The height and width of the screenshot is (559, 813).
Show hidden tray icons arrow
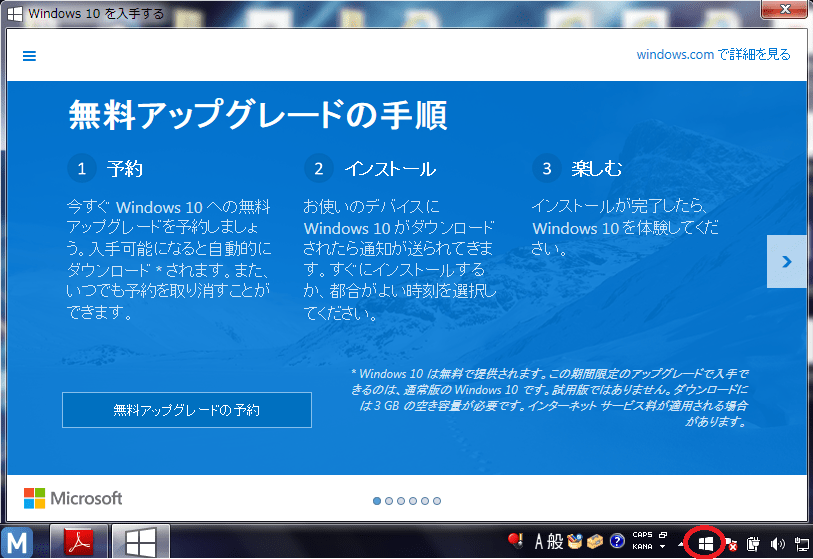pos(680,544)
